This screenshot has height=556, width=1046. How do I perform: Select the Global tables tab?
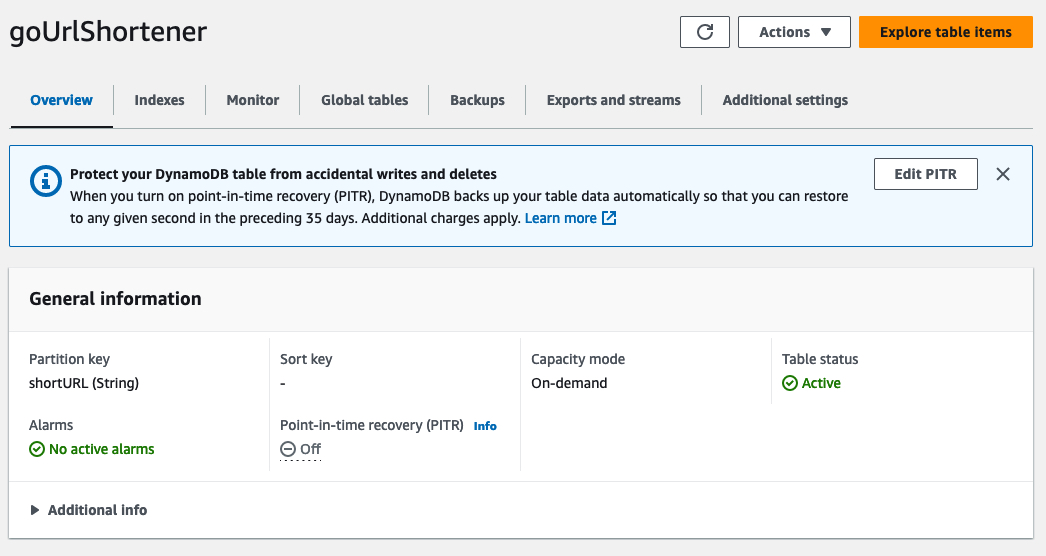pos(364,100)
